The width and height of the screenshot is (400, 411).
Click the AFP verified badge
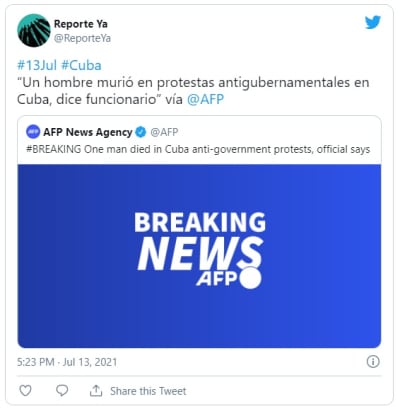(141, 132)
